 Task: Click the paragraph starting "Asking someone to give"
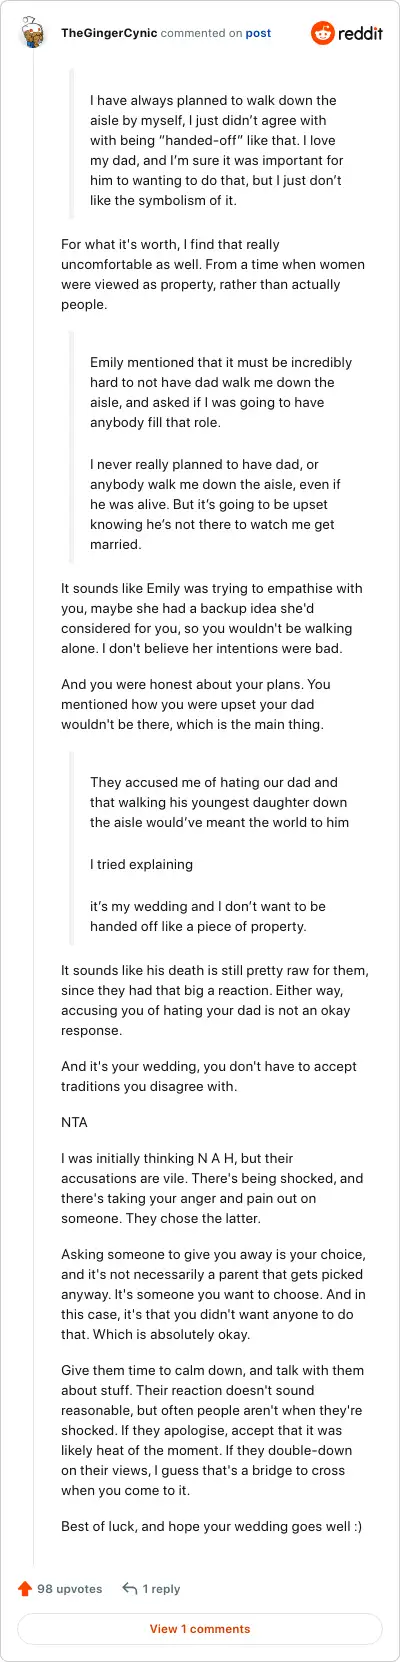(x=213, y=1294)
